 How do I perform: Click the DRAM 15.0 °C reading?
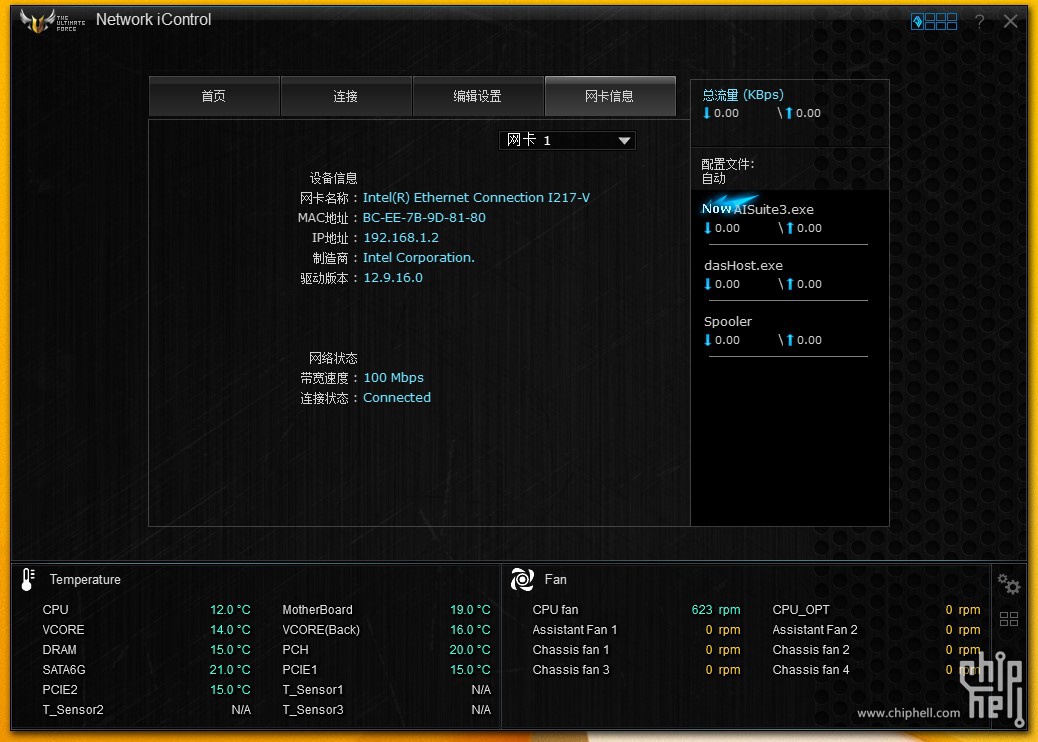click(x=230, y=650)
